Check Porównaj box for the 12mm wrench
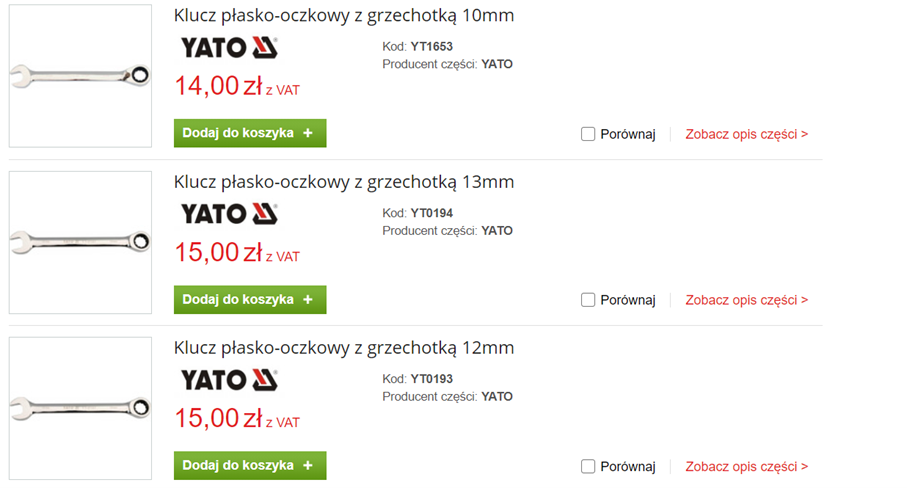The image size is (907, 488). pos(588,466)
